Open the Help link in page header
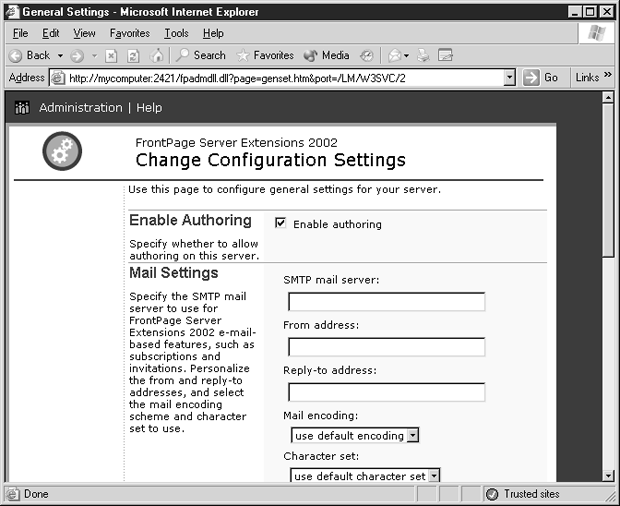Viewport: 620px width, 506px height. [x=149, y=108]
